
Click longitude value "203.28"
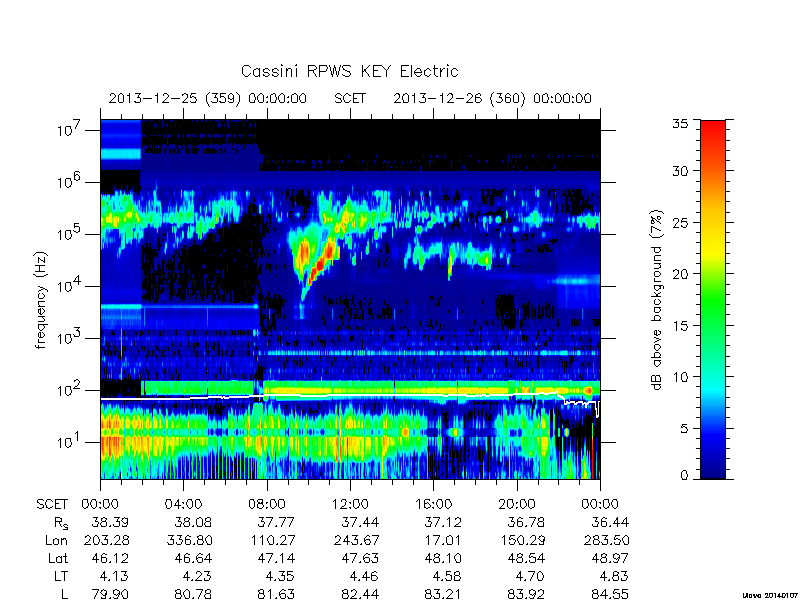[x=106, y=540]
